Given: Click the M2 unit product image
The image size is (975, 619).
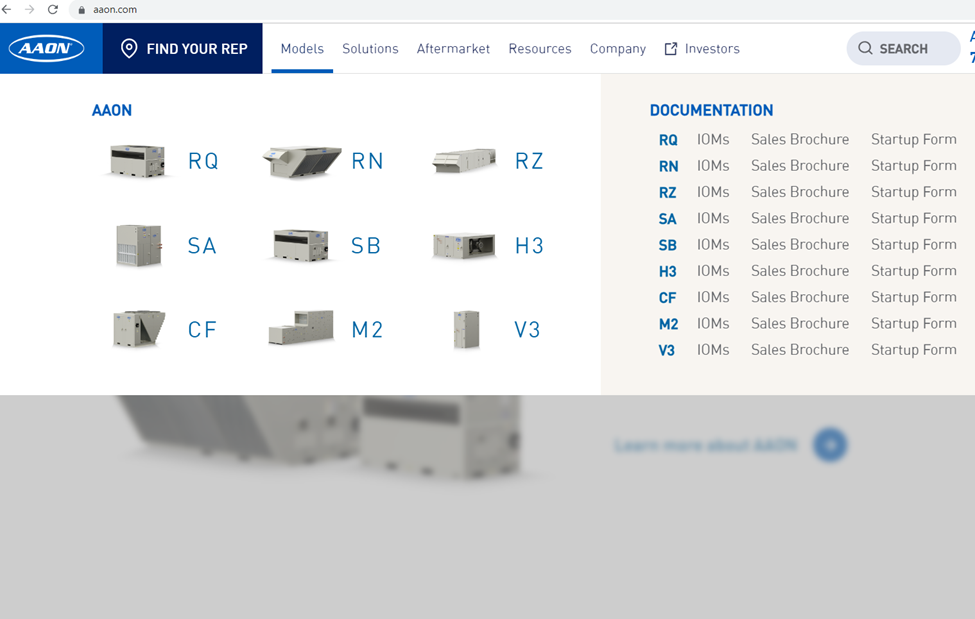Looking at the screenshot, I should (x=300, y=328).
